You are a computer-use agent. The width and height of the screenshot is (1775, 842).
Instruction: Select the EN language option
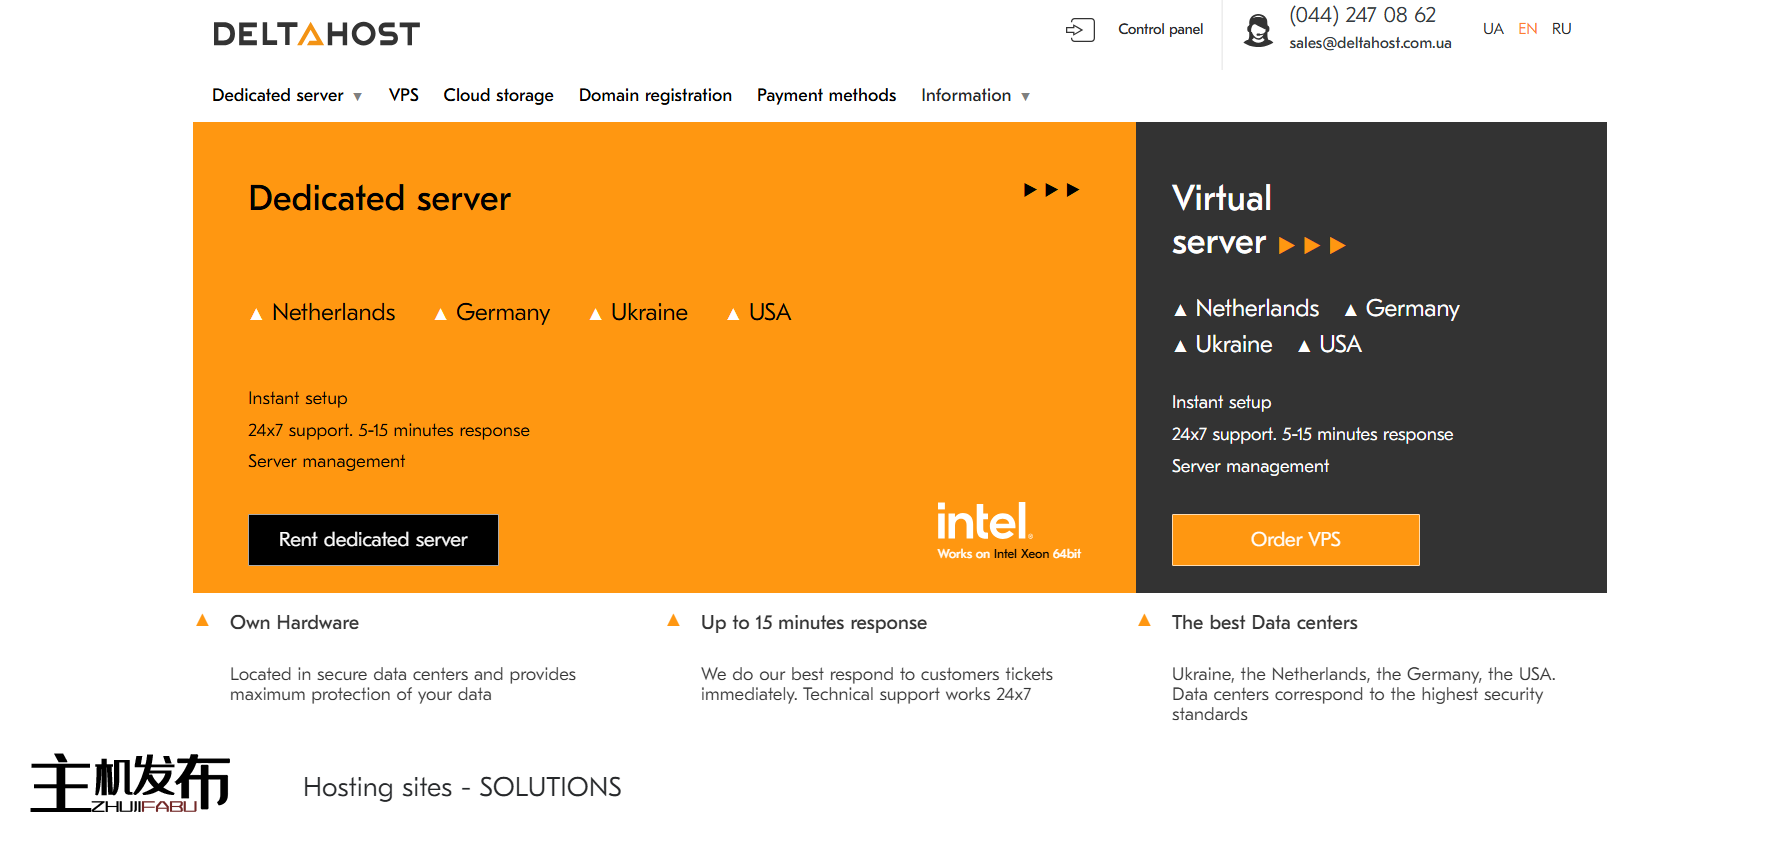[x=1527, y=29]
